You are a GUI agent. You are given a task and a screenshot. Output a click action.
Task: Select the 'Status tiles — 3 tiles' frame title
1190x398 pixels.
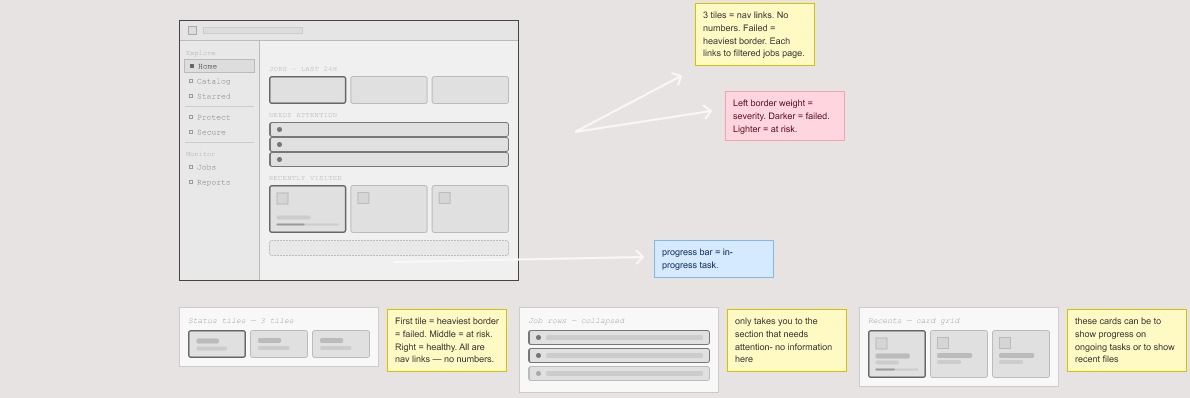pos(241,321)
